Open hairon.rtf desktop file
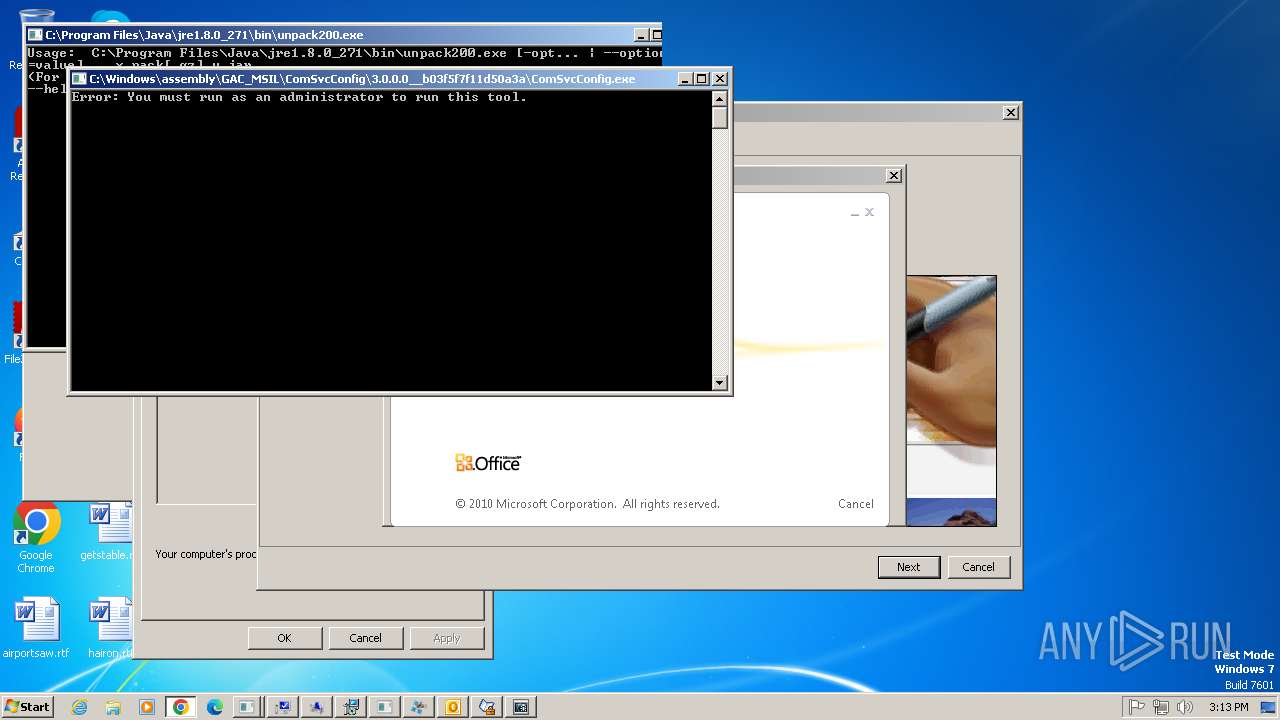The image size is (1280, 720). click(x=110, y=629)
